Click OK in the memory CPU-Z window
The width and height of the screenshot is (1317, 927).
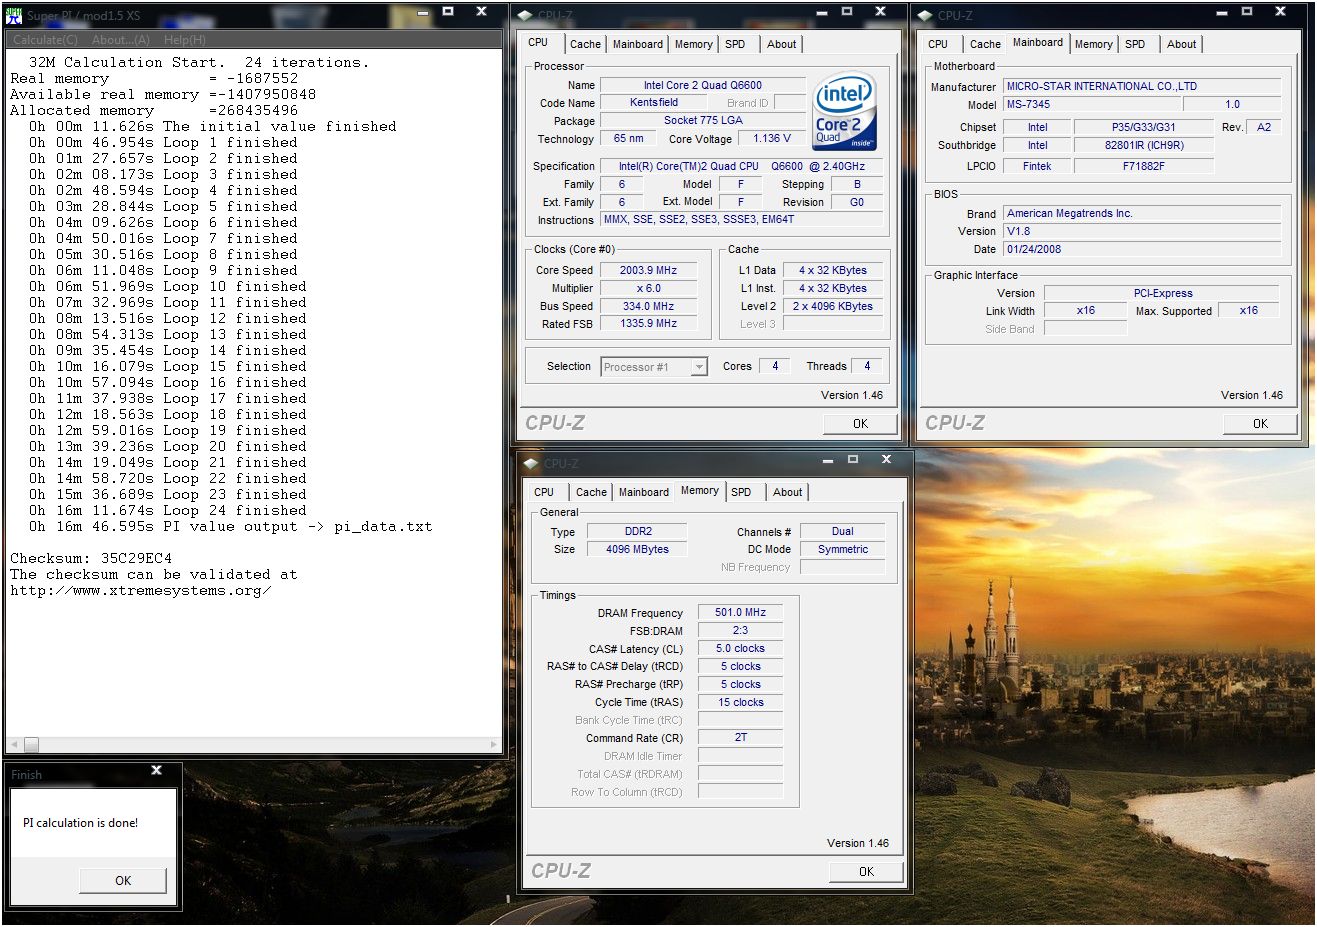pos(866,872)
